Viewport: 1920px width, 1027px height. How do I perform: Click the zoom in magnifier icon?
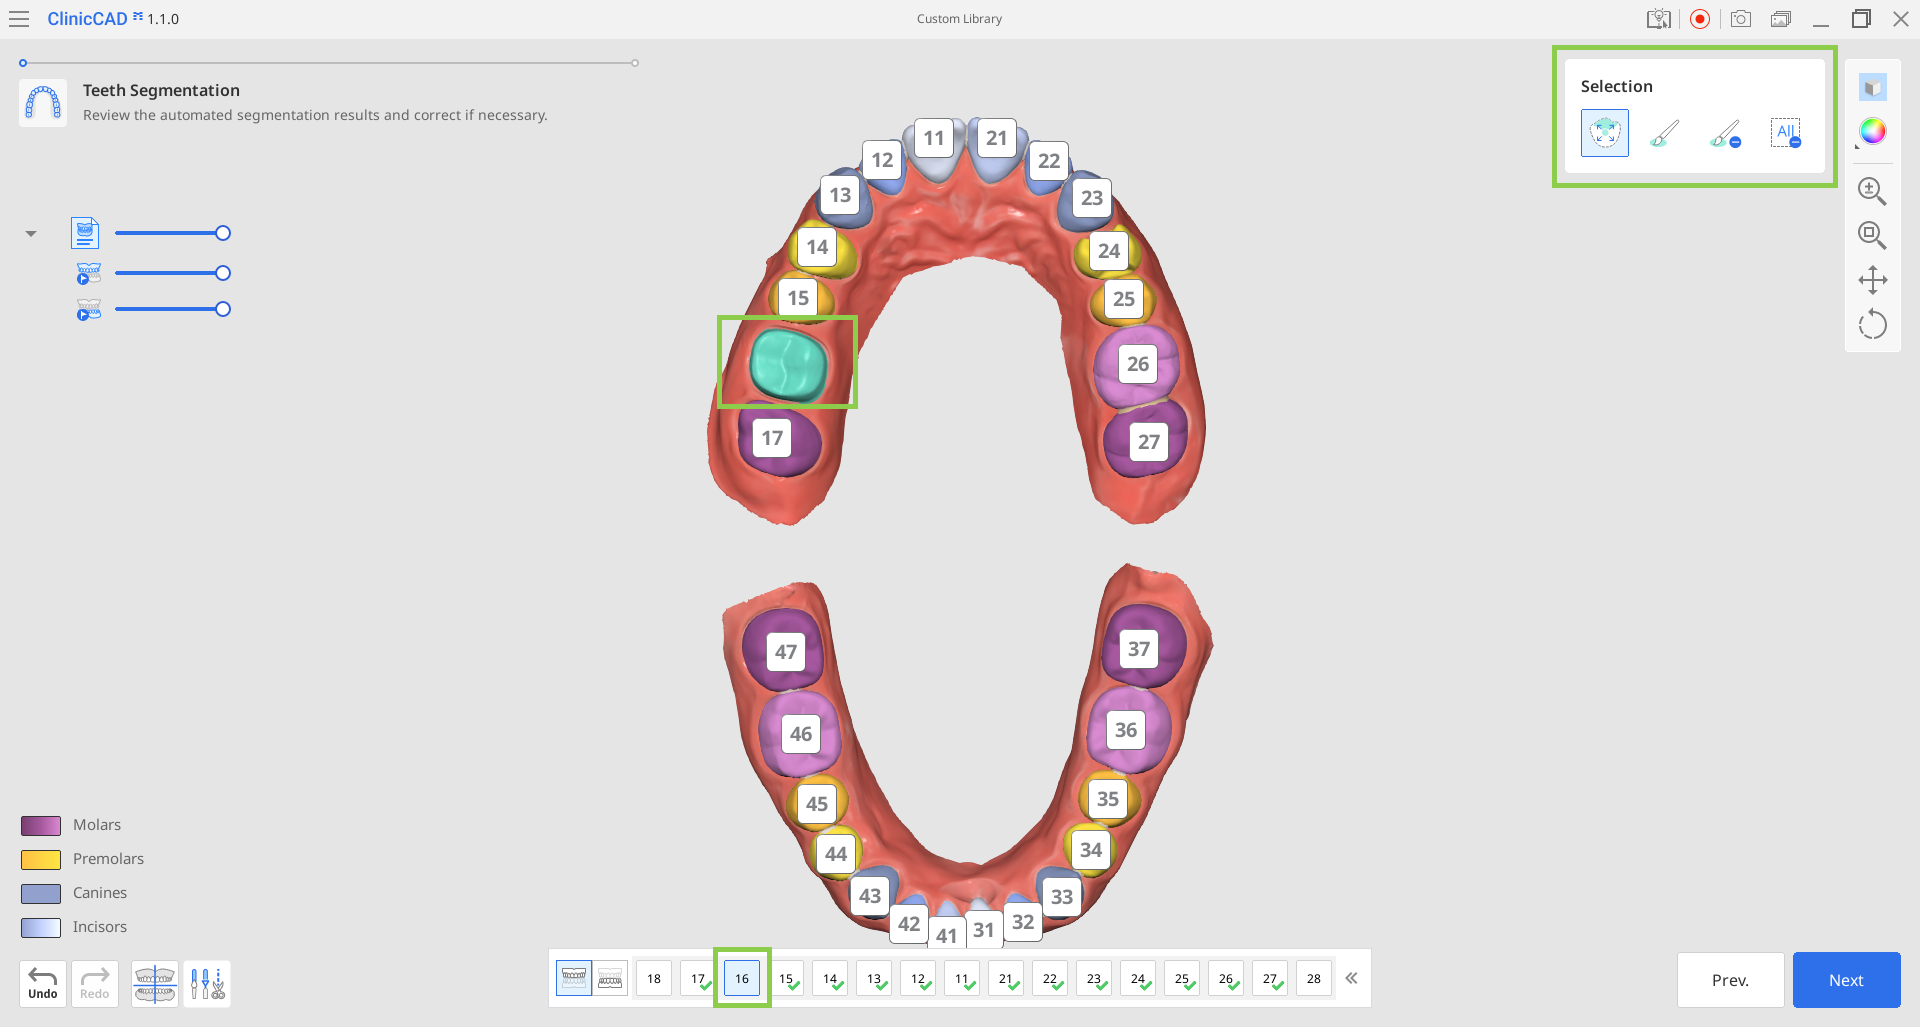1872,191
